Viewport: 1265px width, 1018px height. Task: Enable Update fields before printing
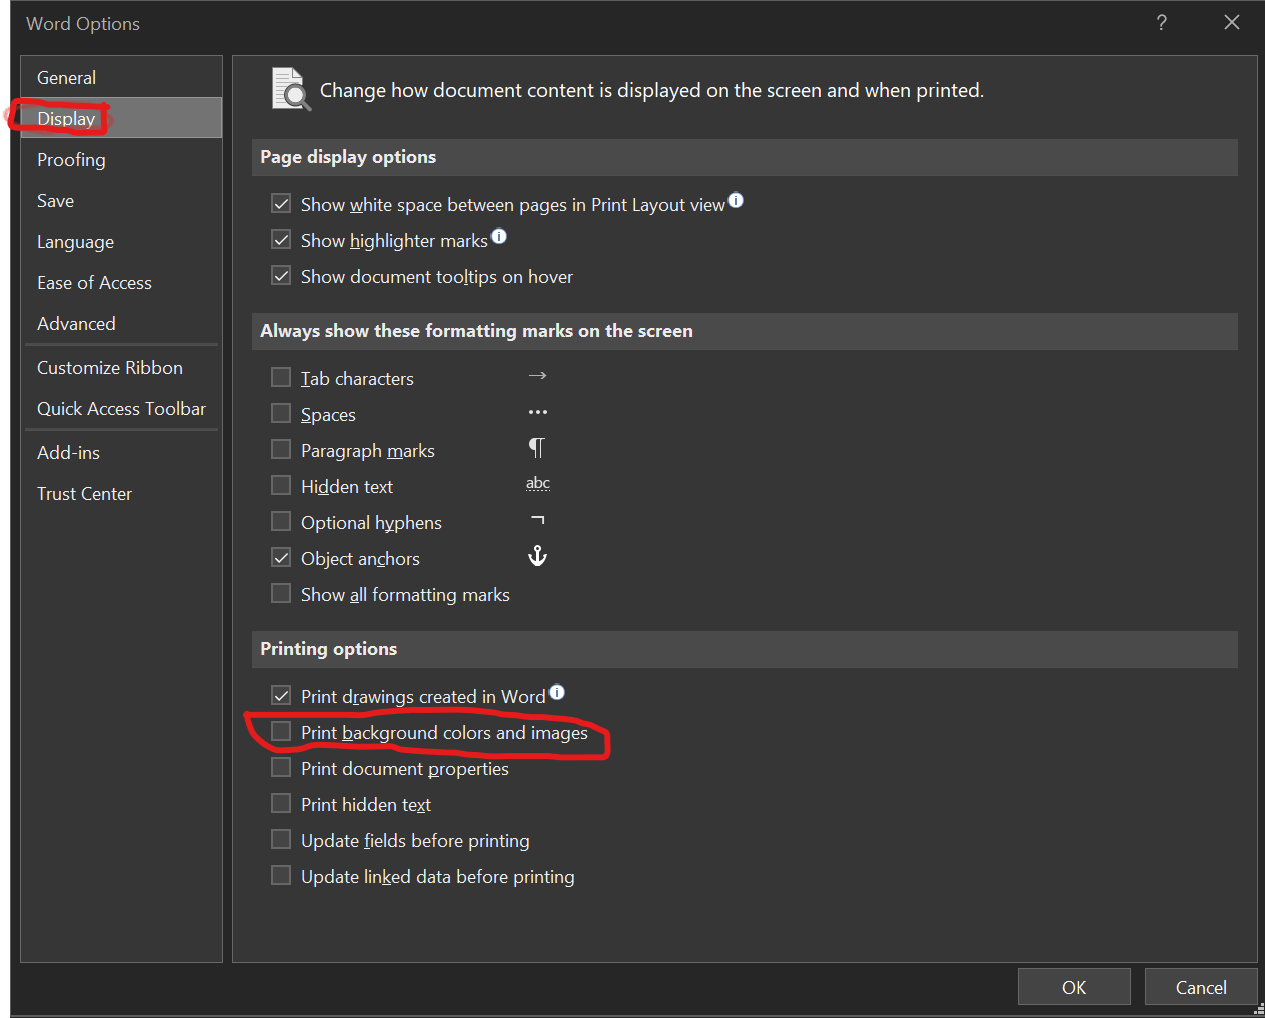pyautogui.click(x=281, y=840)
